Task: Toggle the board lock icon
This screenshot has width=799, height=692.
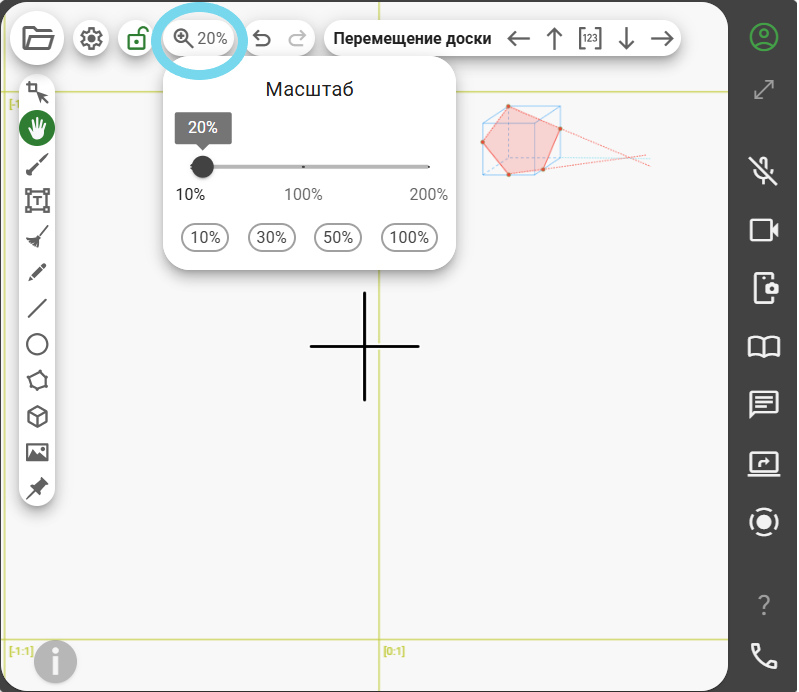Action: pos(136,39)
